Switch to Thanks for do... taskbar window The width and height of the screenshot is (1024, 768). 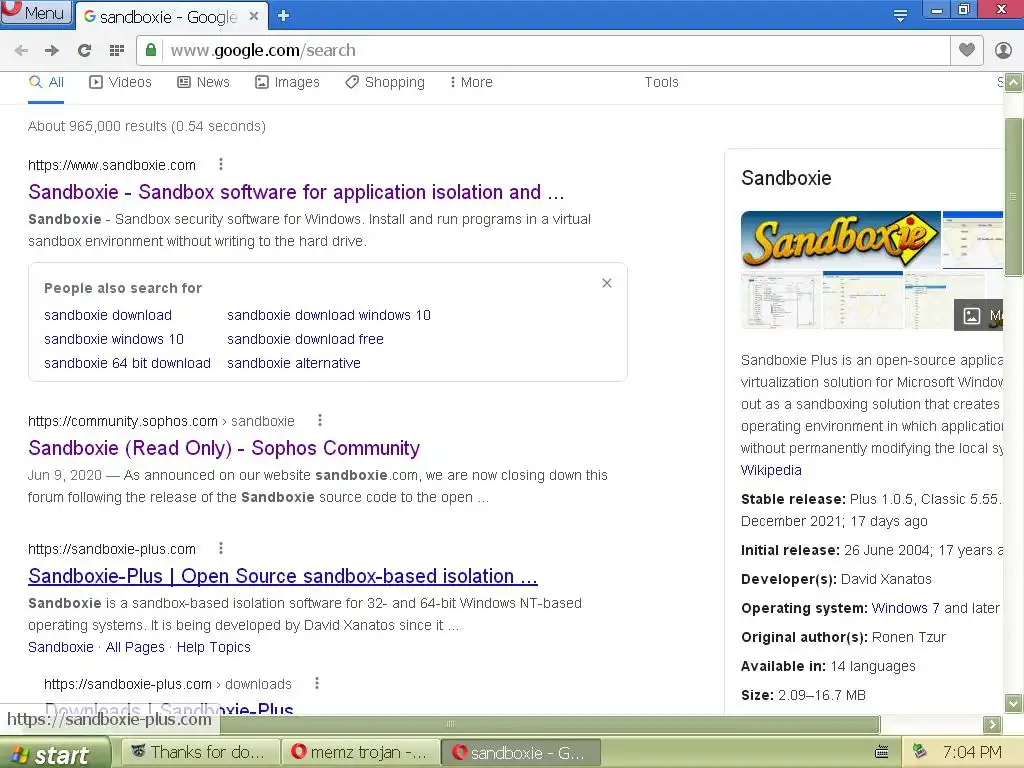pos(199,752)
